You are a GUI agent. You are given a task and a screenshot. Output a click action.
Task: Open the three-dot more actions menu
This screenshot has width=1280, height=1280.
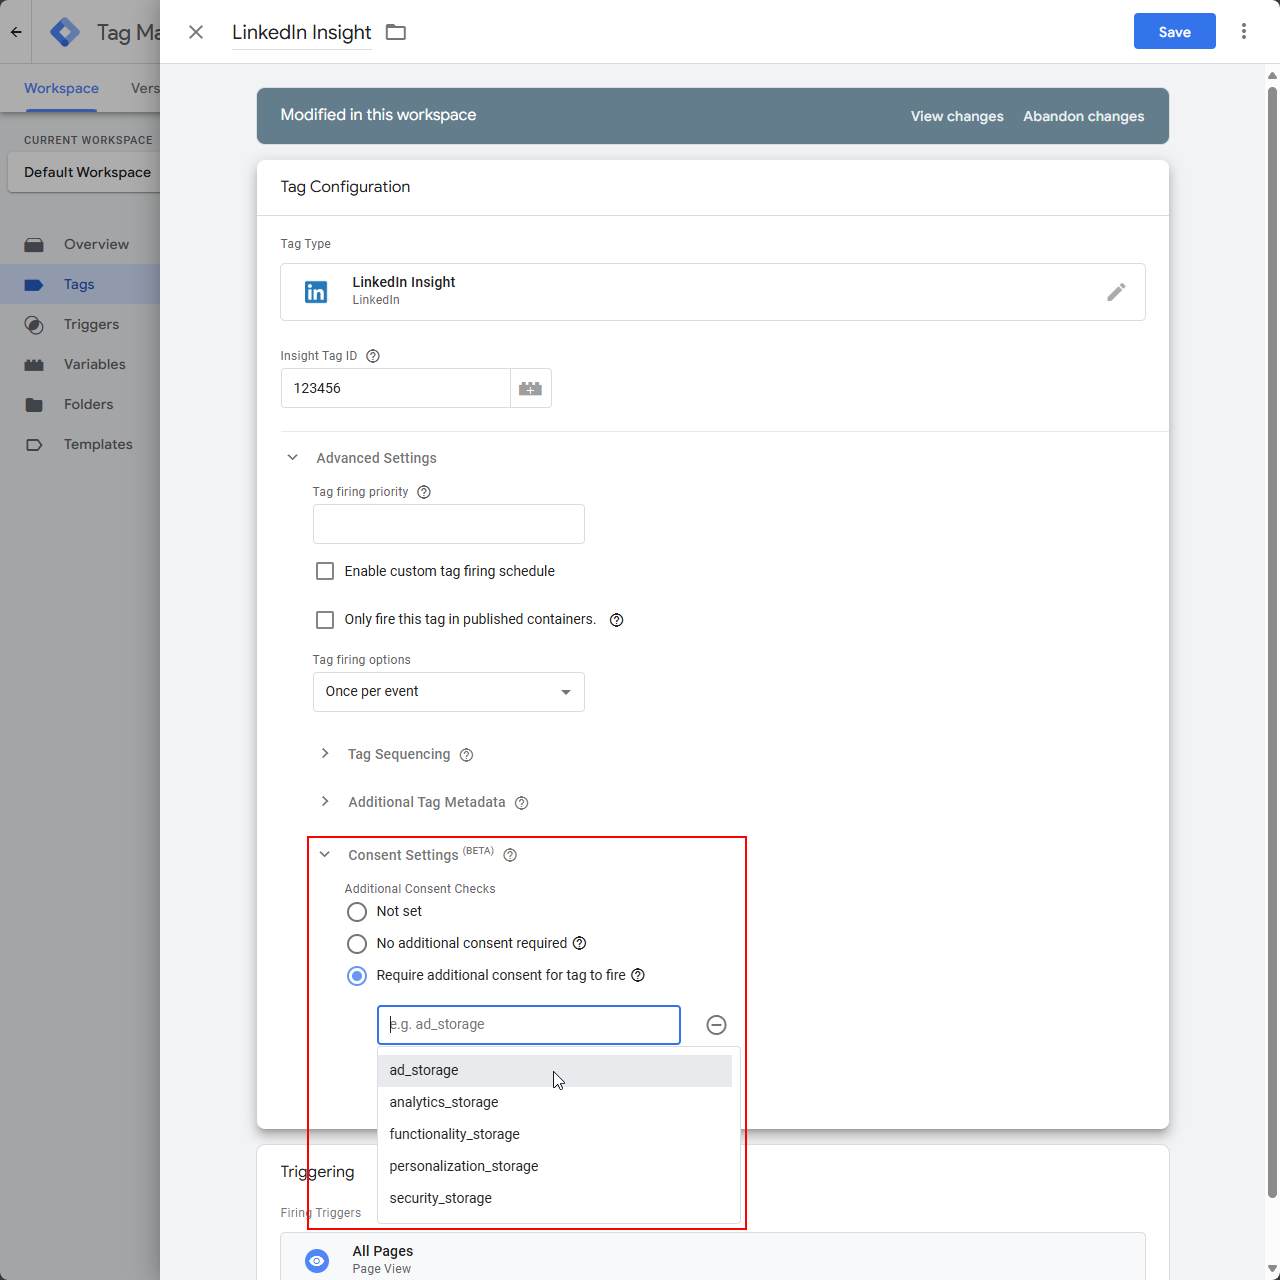click(x=1244, y=31)
